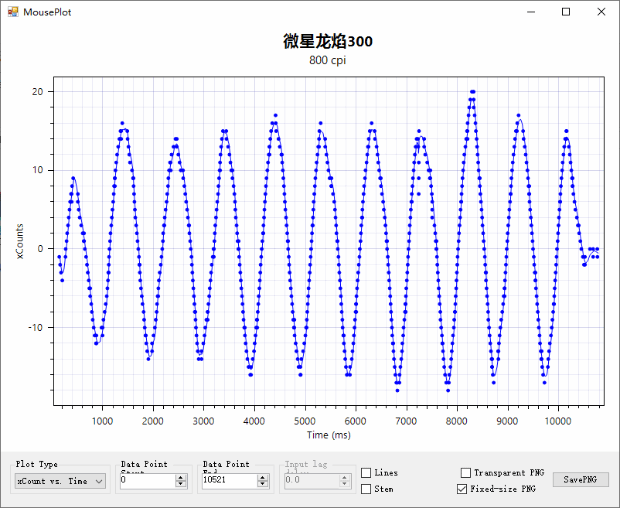Click the Input lag spinner up arrow
Viewport: 620px width, 508px height.
tap(344, 478)
